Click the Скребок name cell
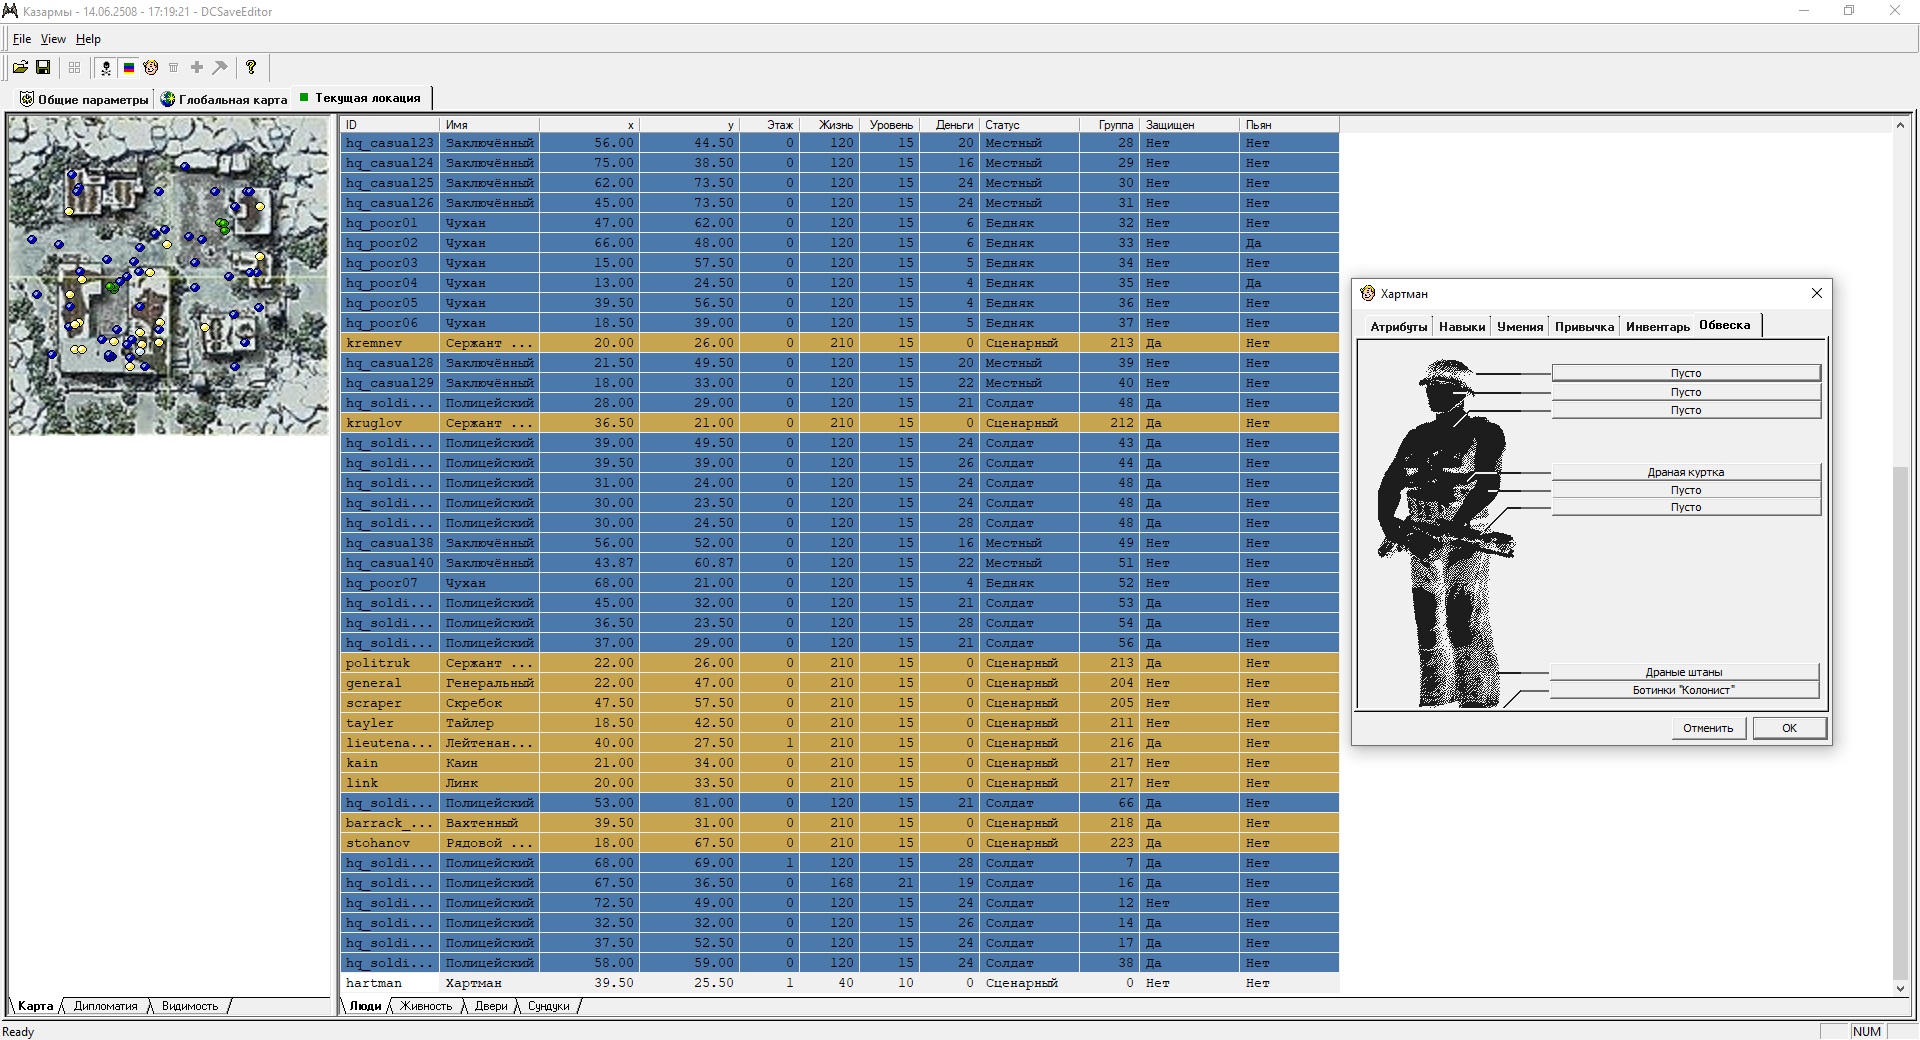 [490, 703]
